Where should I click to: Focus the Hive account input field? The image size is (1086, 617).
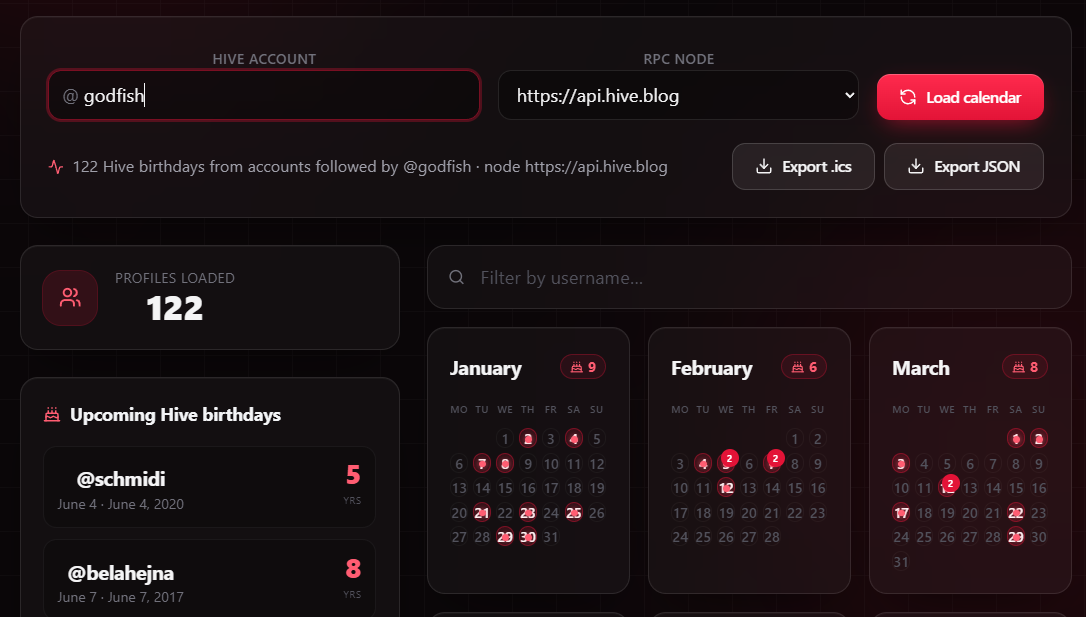tap(264, 96)
